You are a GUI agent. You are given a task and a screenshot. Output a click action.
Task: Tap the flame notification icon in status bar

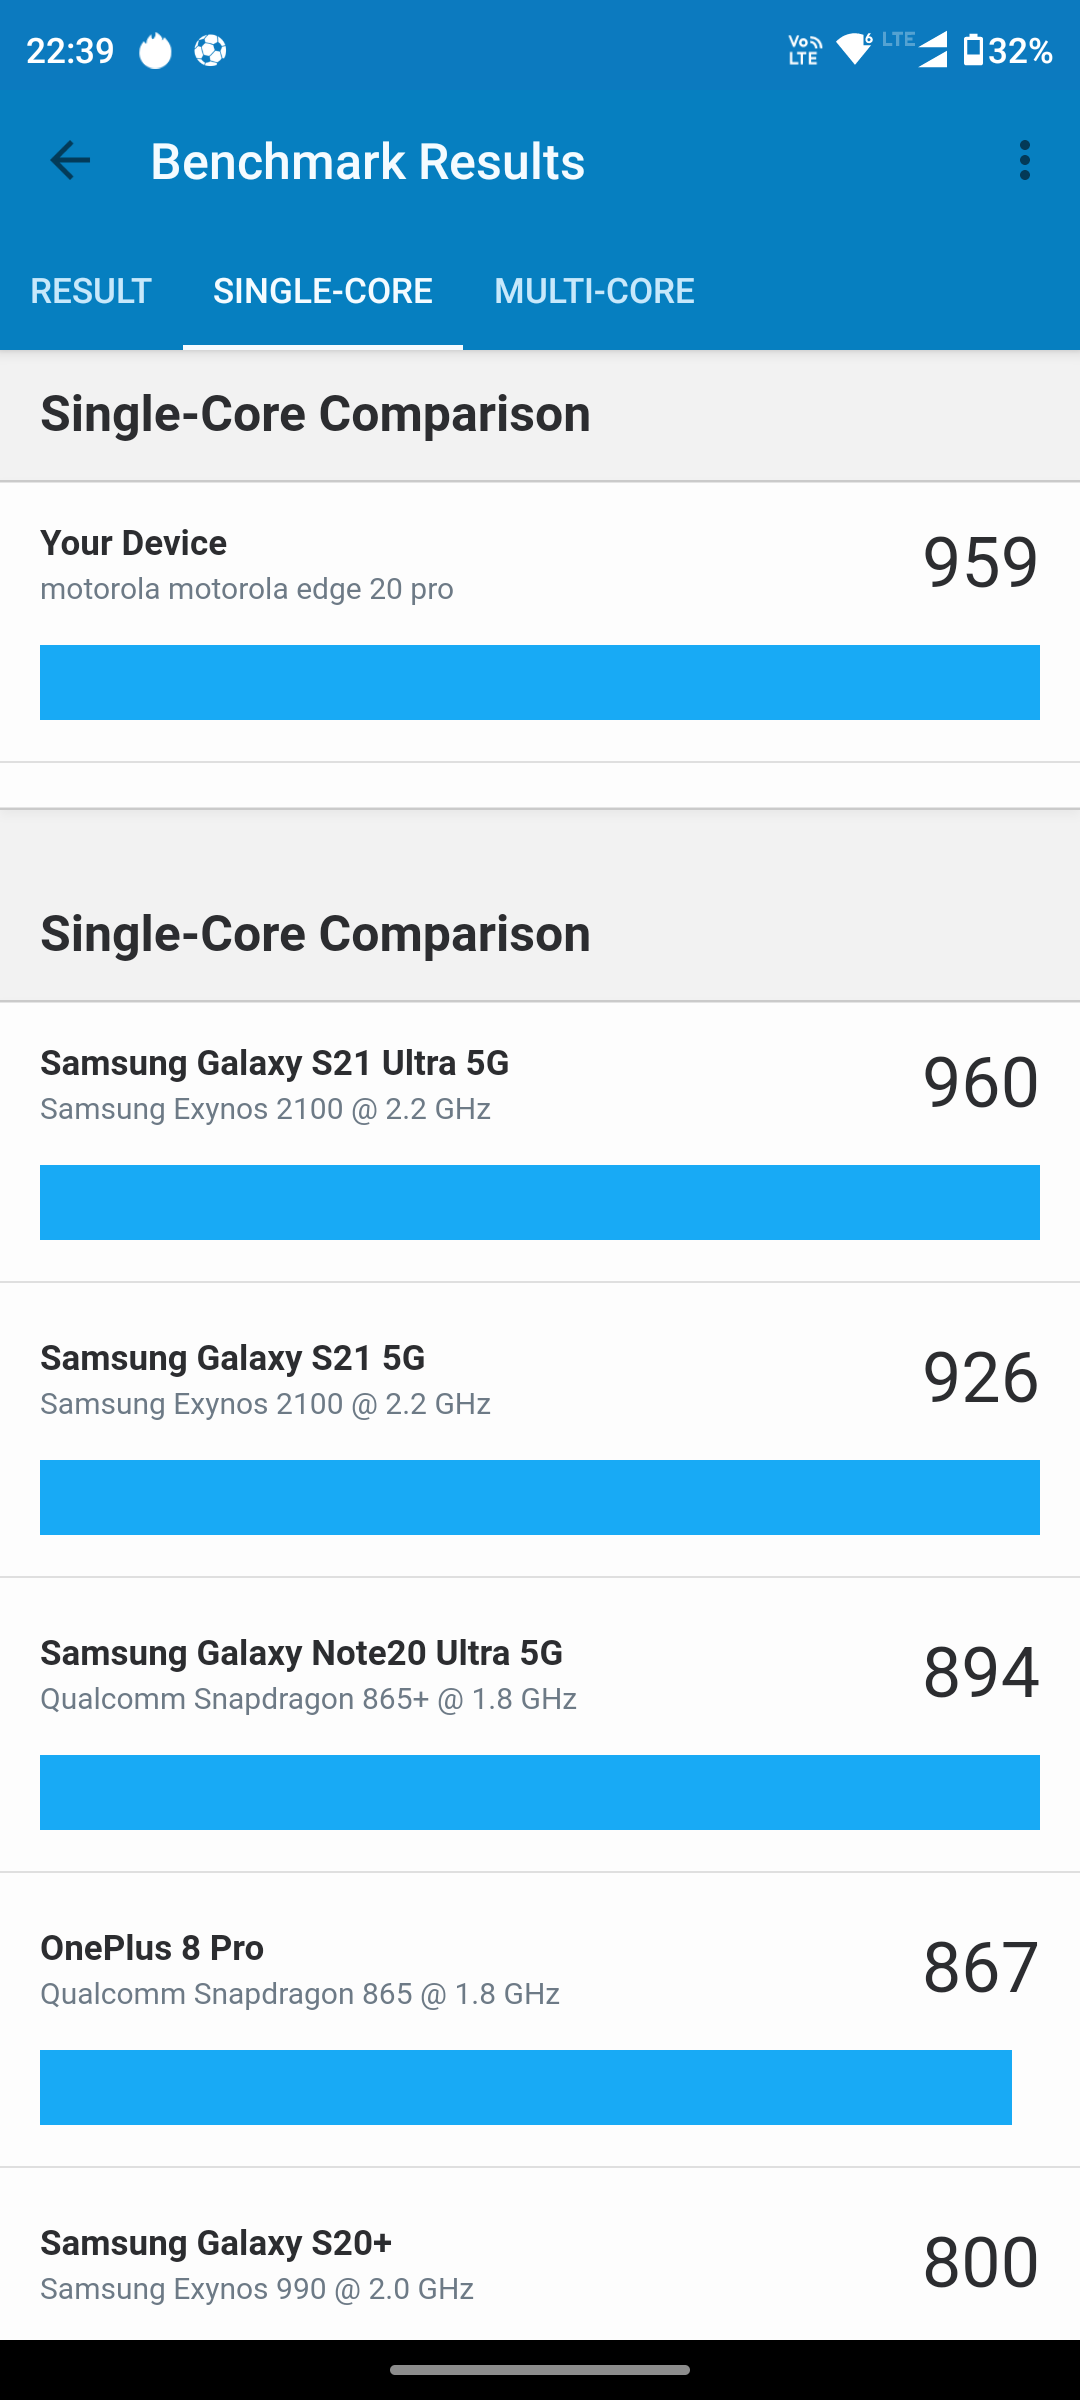point(155,50)
